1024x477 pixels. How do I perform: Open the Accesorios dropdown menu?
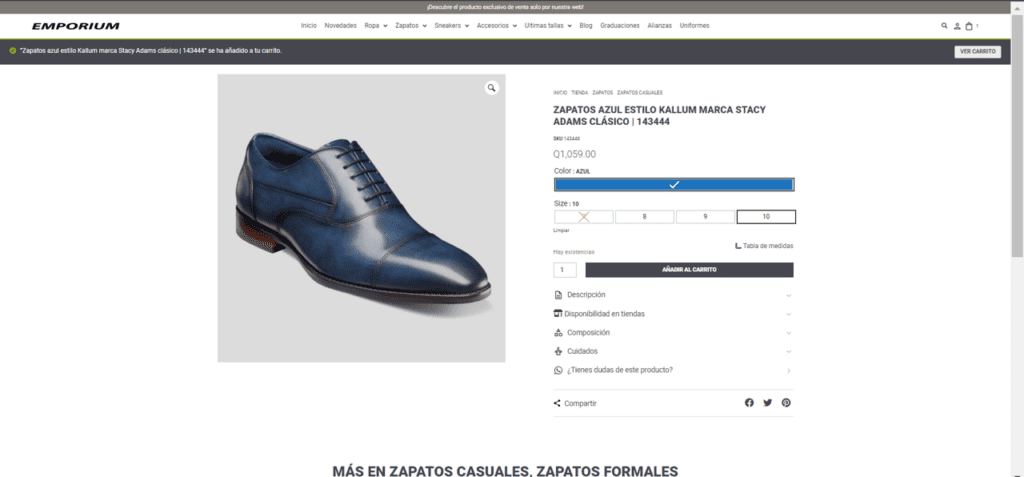click(x=497, y=26)
